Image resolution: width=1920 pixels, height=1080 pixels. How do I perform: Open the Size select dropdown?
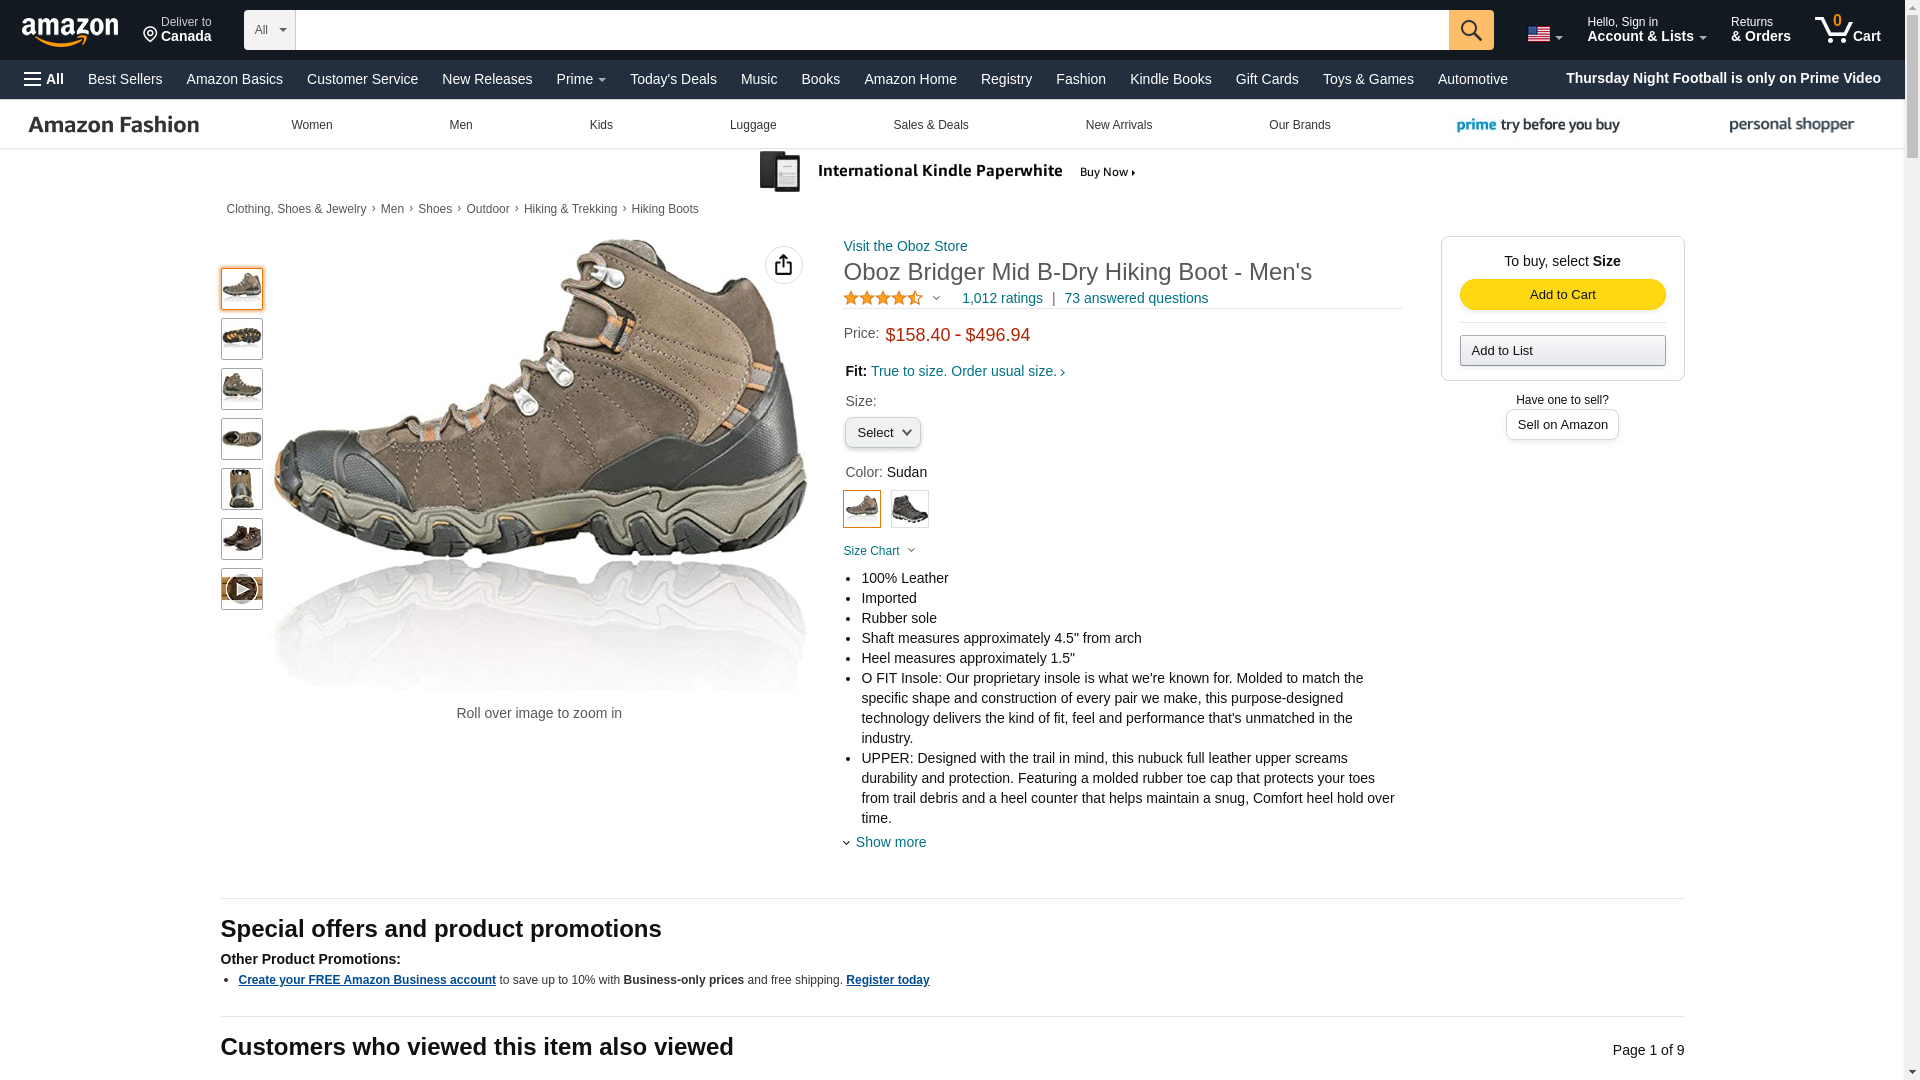click(x=882, y=433)
